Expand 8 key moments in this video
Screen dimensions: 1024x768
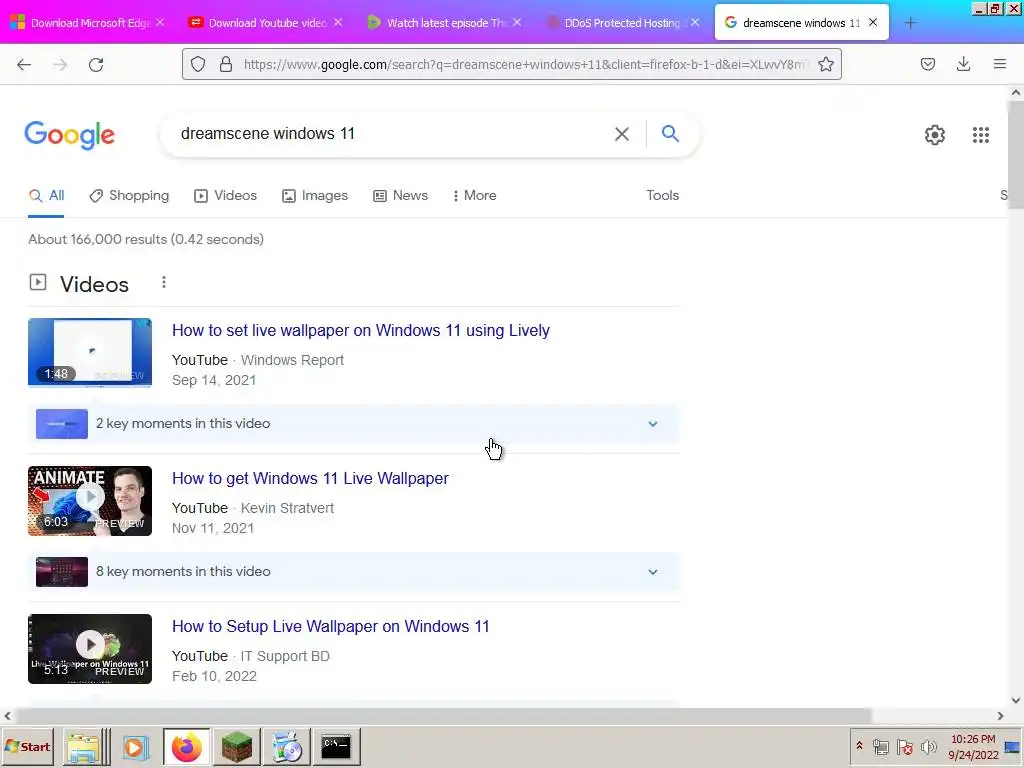353,571
